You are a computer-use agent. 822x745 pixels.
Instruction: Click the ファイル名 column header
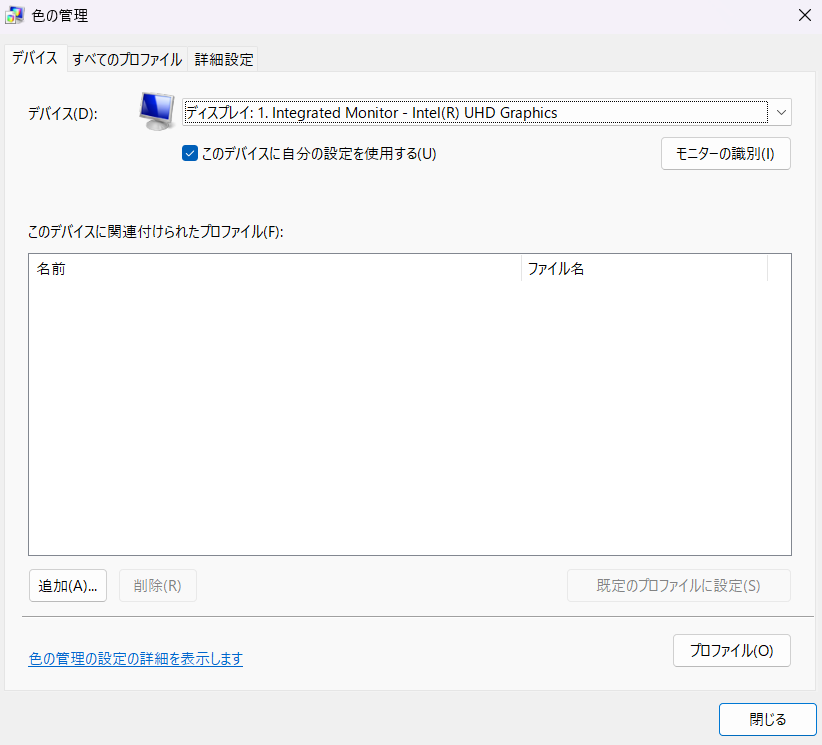(645, 268)
